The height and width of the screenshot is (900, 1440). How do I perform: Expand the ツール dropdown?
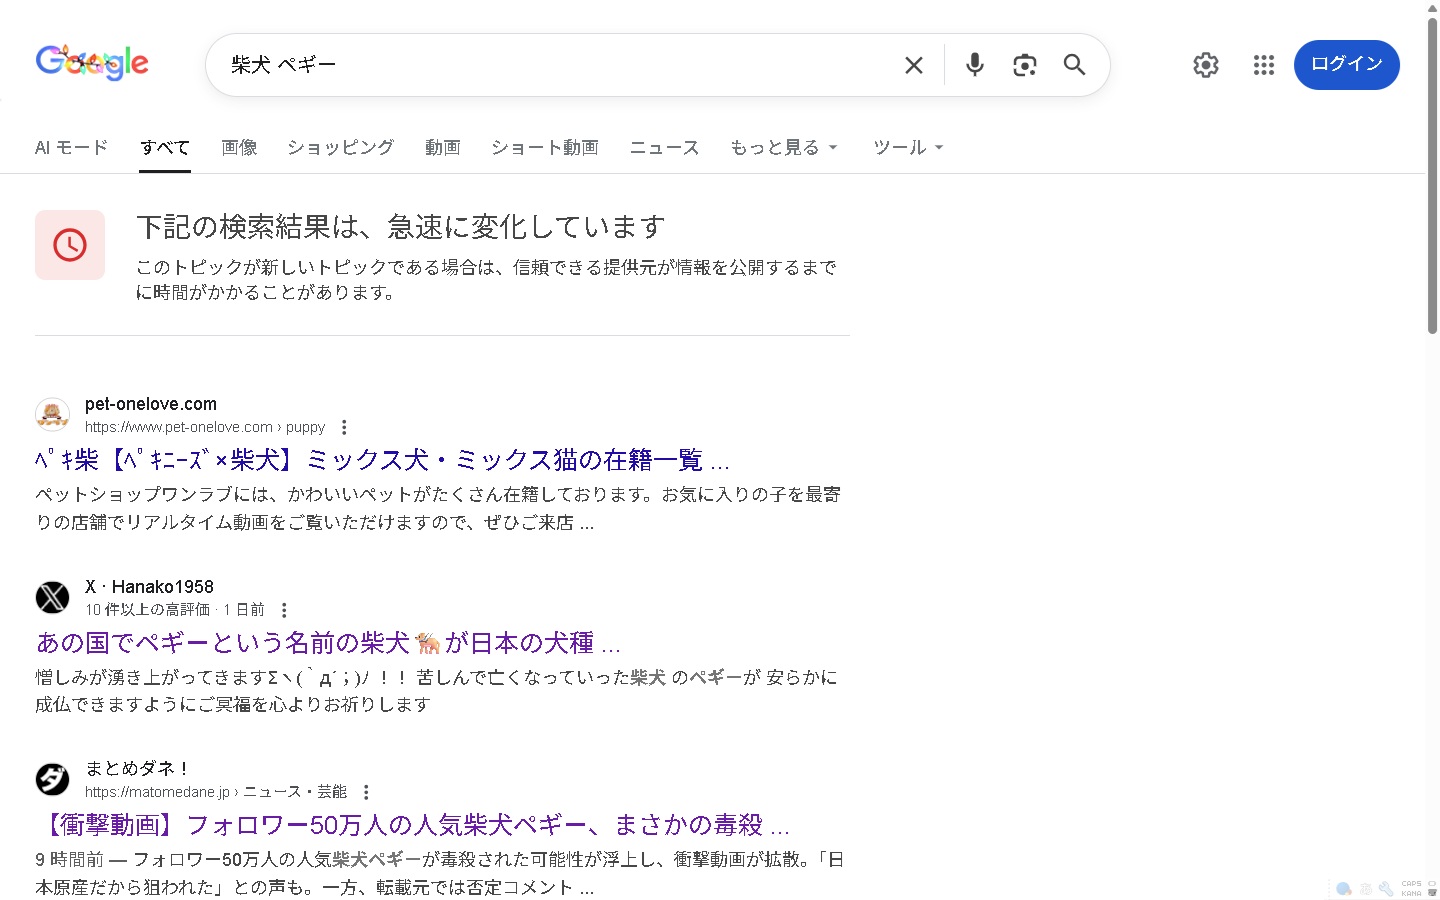(x=907, y=148)
